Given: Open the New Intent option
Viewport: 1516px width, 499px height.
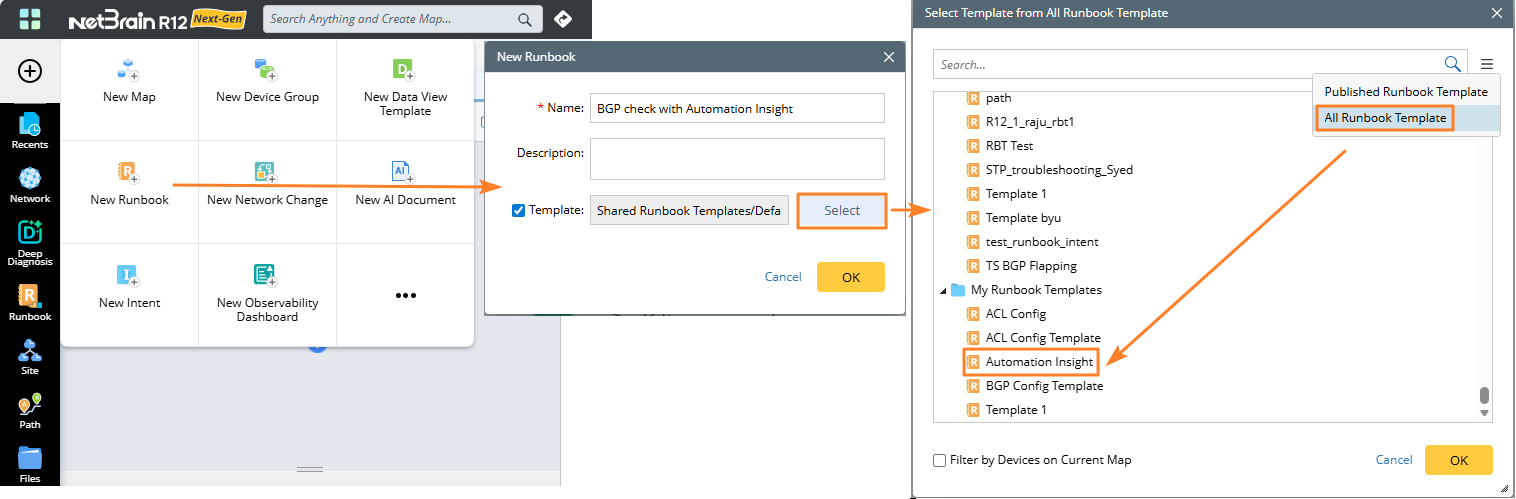Looking at the screenshot, I should pyautogui.click(x=129, y=275).
